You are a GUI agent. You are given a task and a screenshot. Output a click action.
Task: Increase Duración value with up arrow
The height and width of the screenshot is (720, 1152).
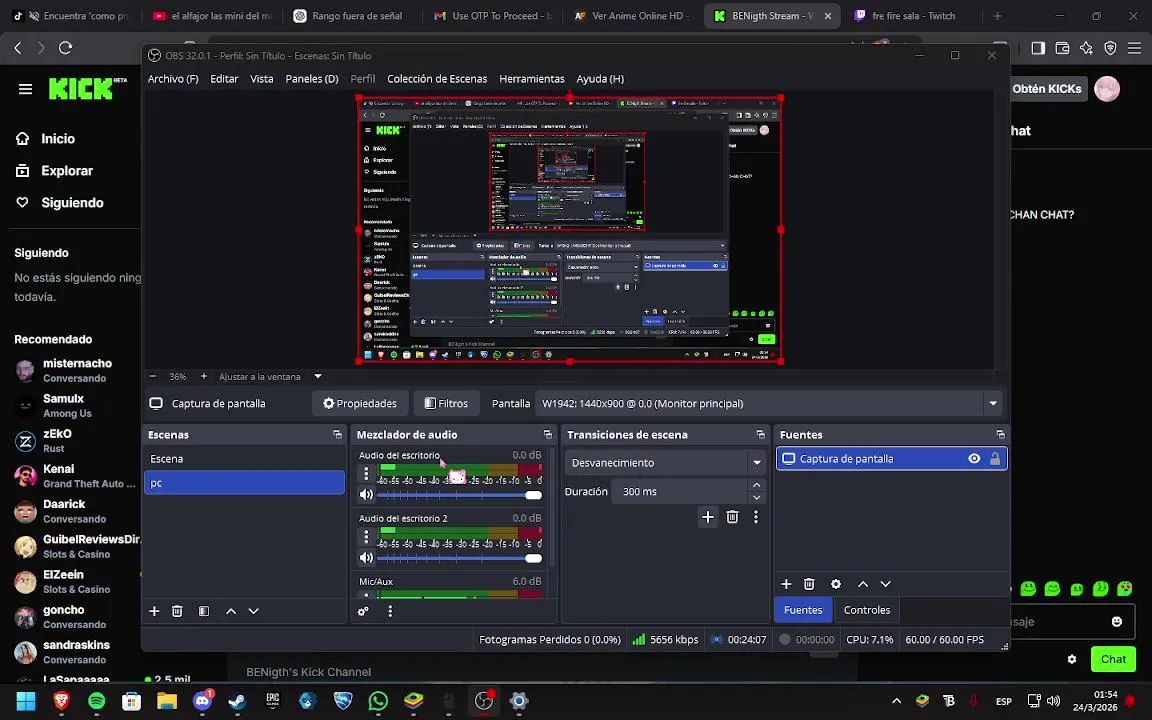[757, 485]
